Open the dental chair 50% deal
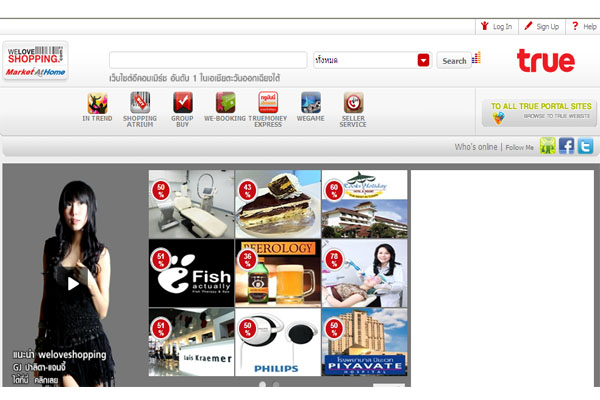 tap(191, 204)
